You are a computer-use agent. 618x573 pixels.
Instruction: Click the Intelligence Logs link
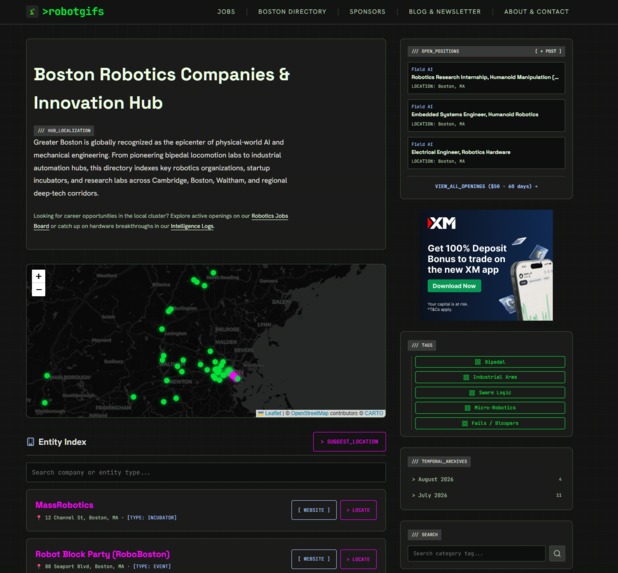pyautogui.click(x=192, y=226)
